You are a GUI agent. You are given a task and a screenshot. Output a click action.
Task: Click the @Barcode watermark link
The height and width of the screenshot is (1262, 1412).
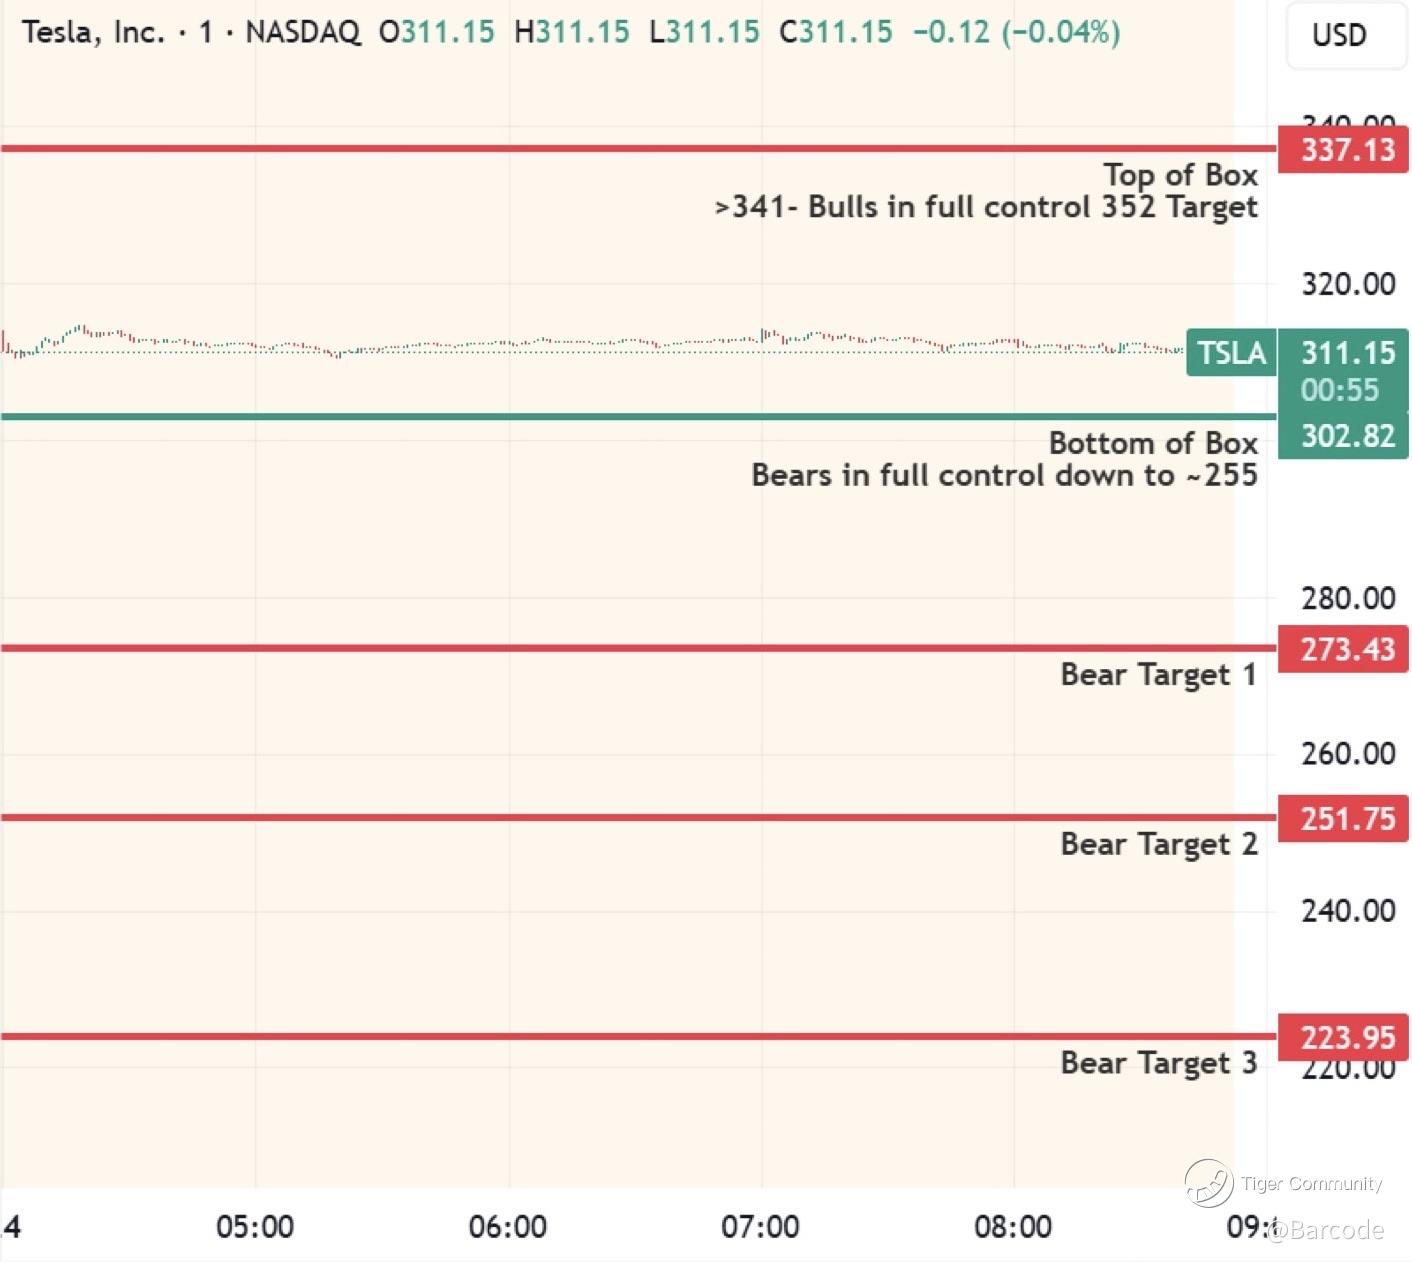(1325, 1230)
